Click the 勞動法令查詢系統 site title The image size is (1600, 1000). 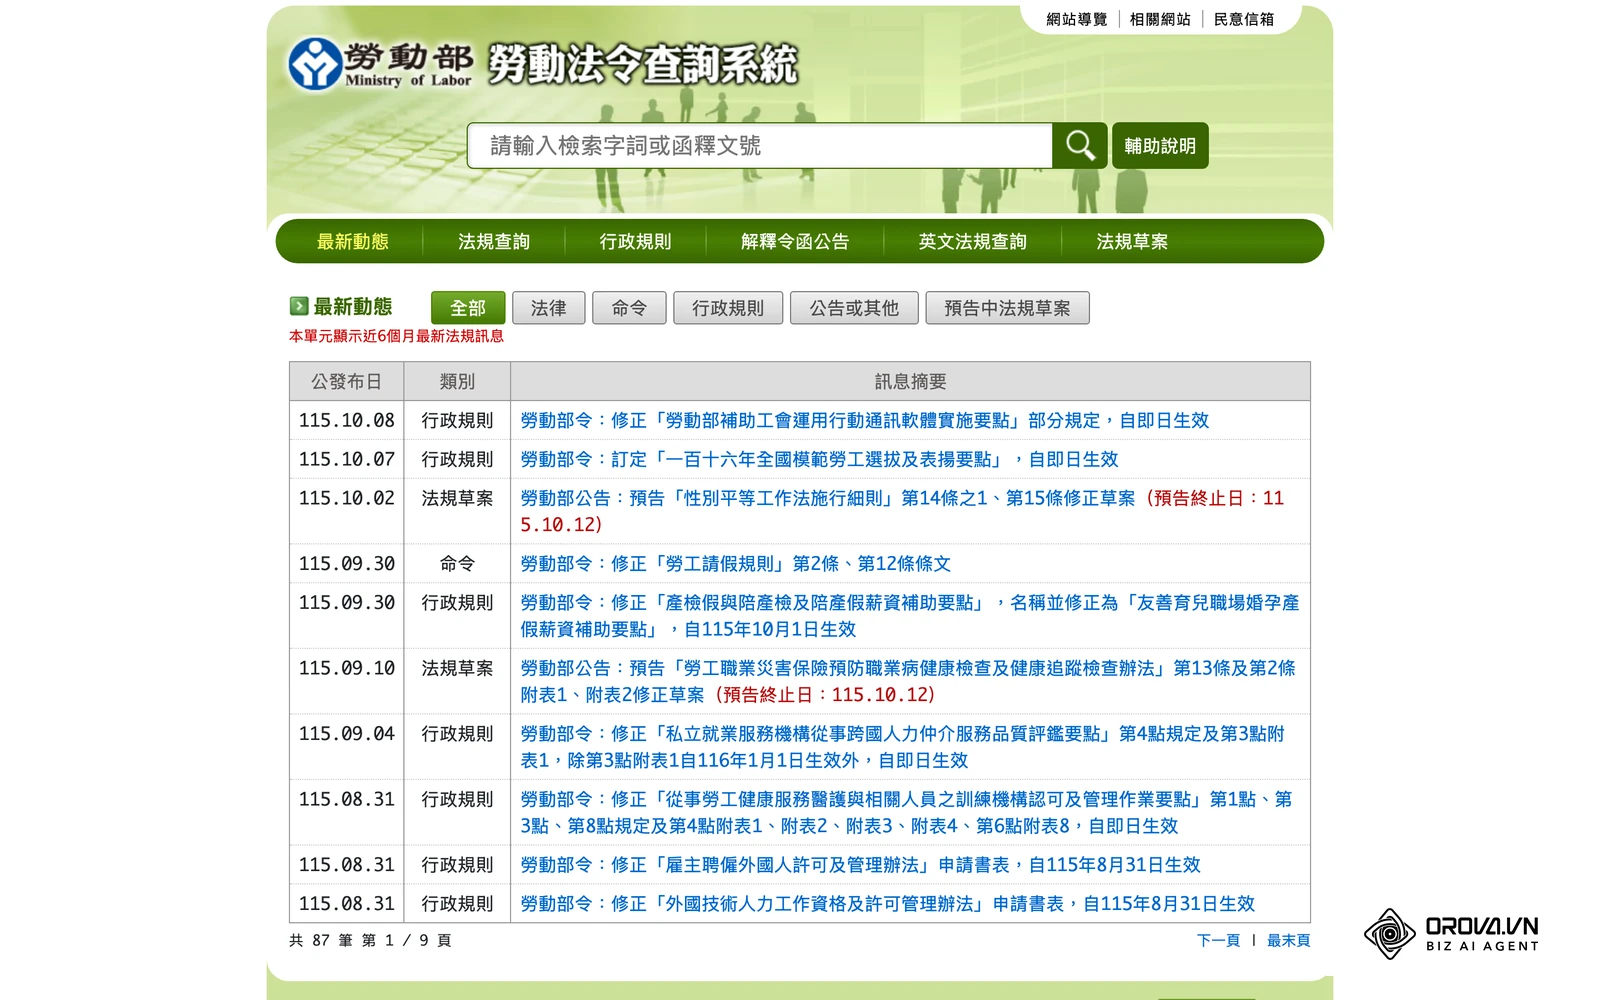coord(642,65)
